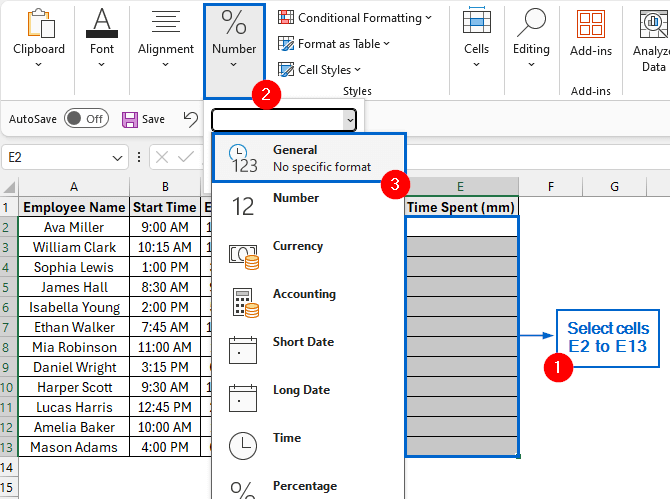
Task: Click the Add-ins icon
Action: pos(591,24)
